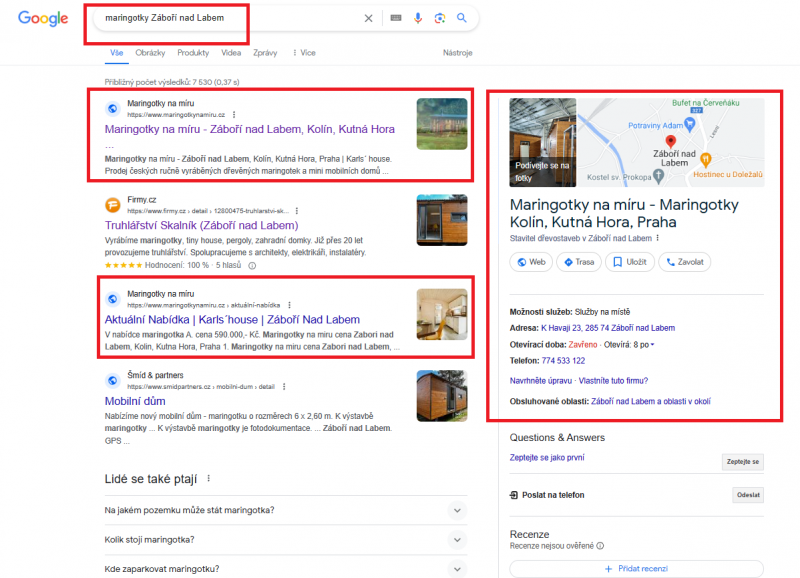Expand 'Na jakém pozemku může stát maringotka?'

[x=286, y=510]
